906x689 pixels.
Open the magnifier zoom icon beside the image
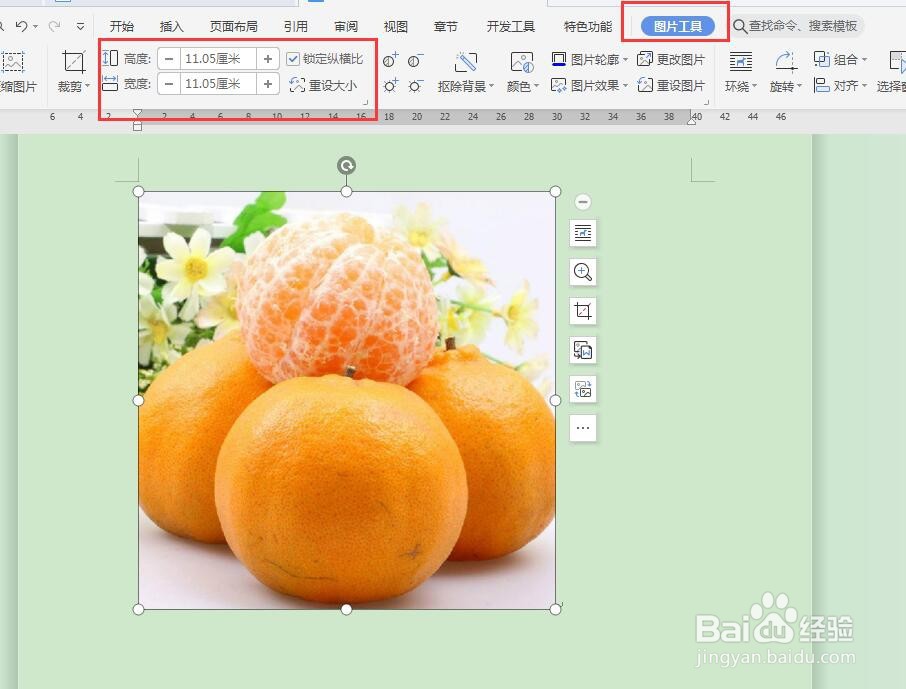click(x=583, y=272)
